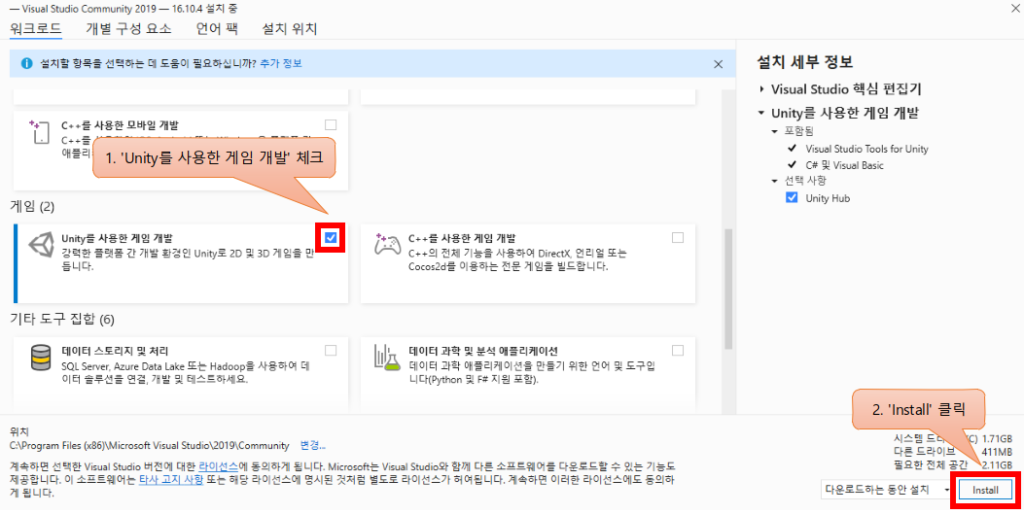Viewport: 1024px width, 514px height.
Task: Click the Install button
Action: 985,490
